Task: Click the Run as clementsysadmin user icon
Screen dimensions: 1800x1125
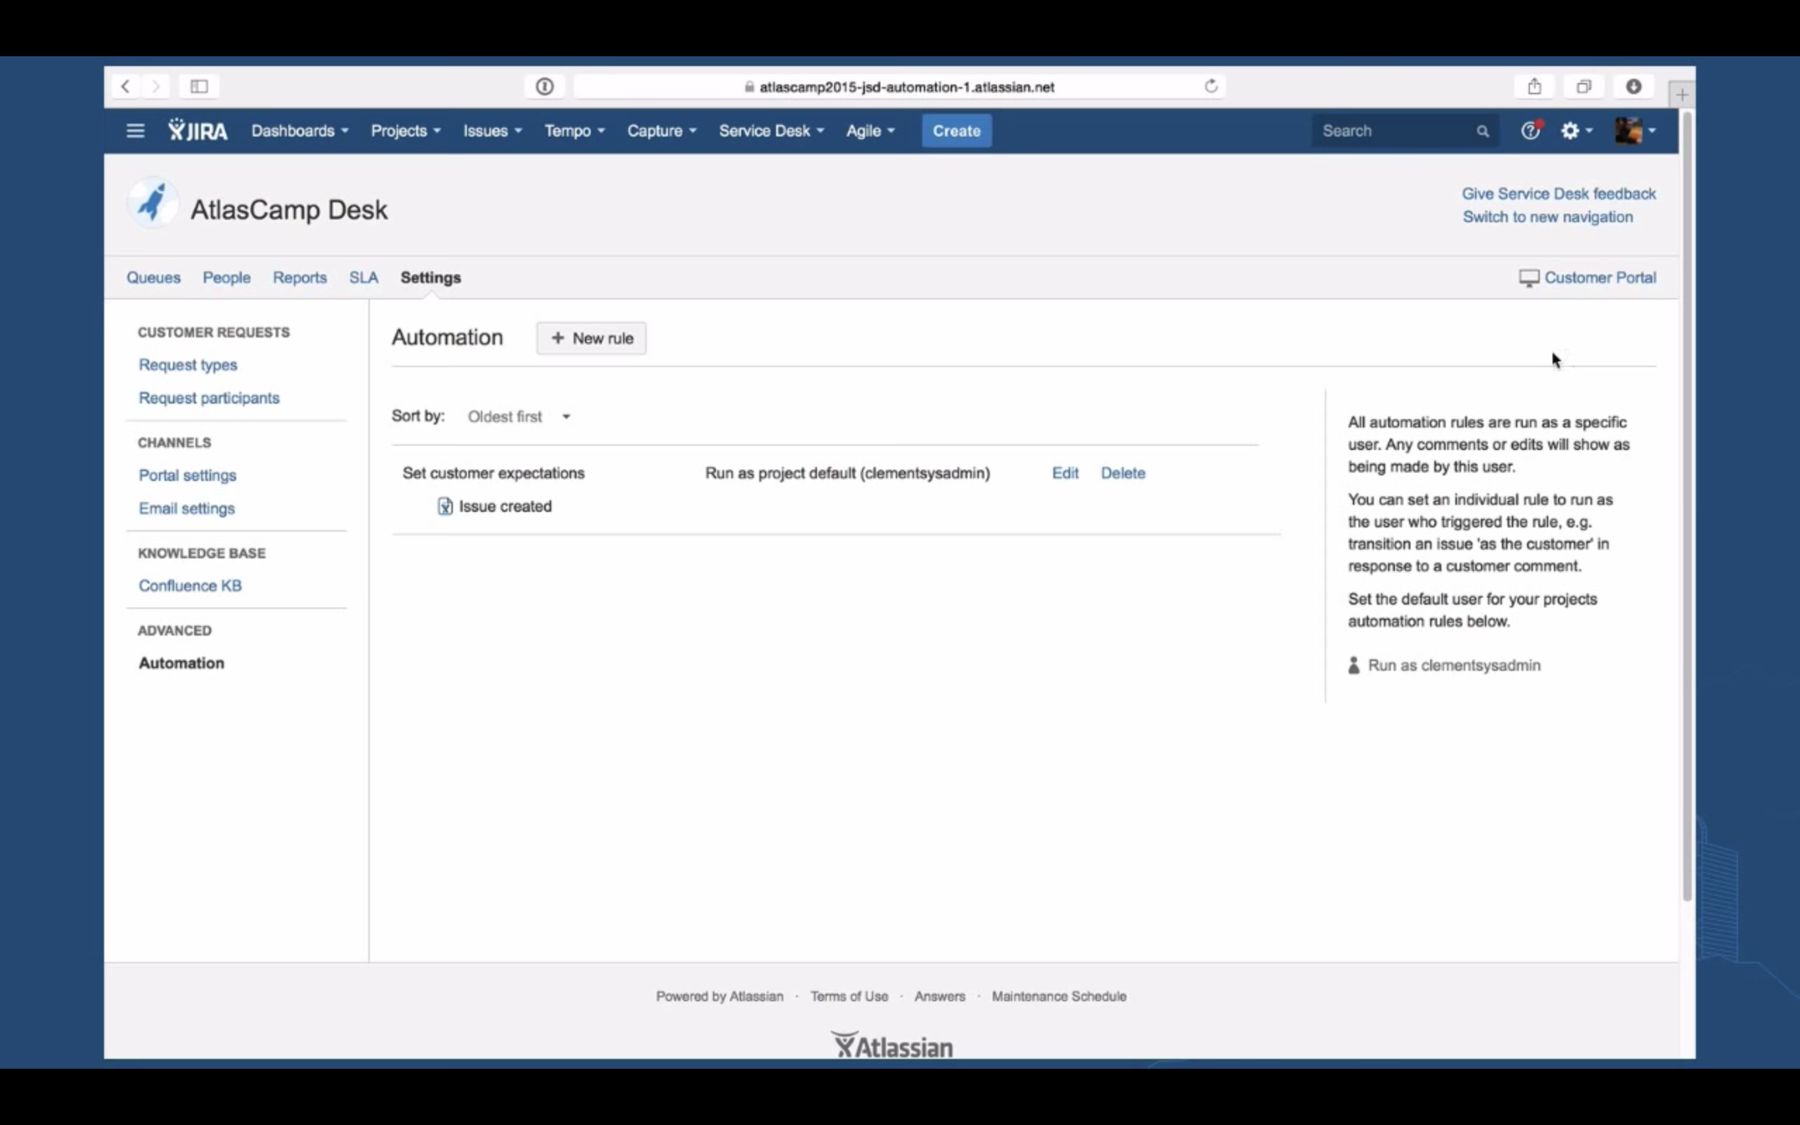Action: click(1354, 665)
